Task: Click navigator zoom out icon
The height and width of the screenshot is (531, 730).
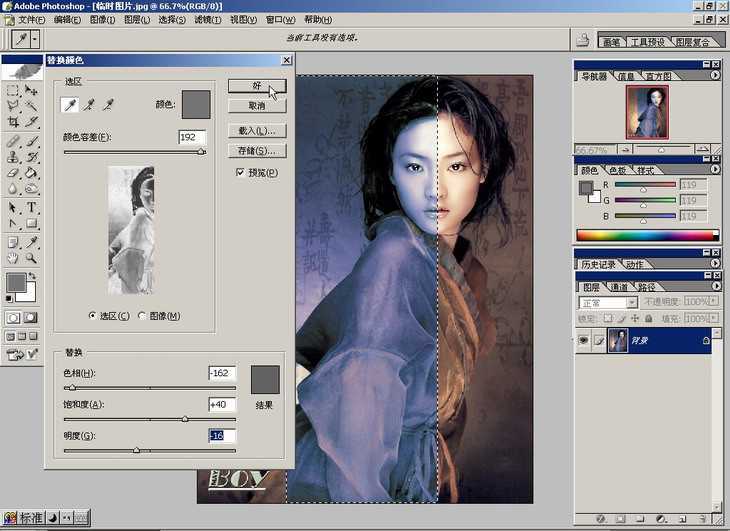Action: (x=625, y=149)
